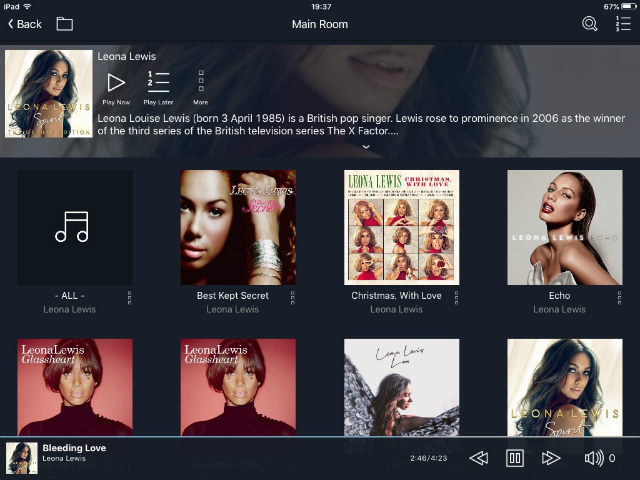Click the playback progress line
The height and width of the screenshot is (480, 640).
[320, 436]
